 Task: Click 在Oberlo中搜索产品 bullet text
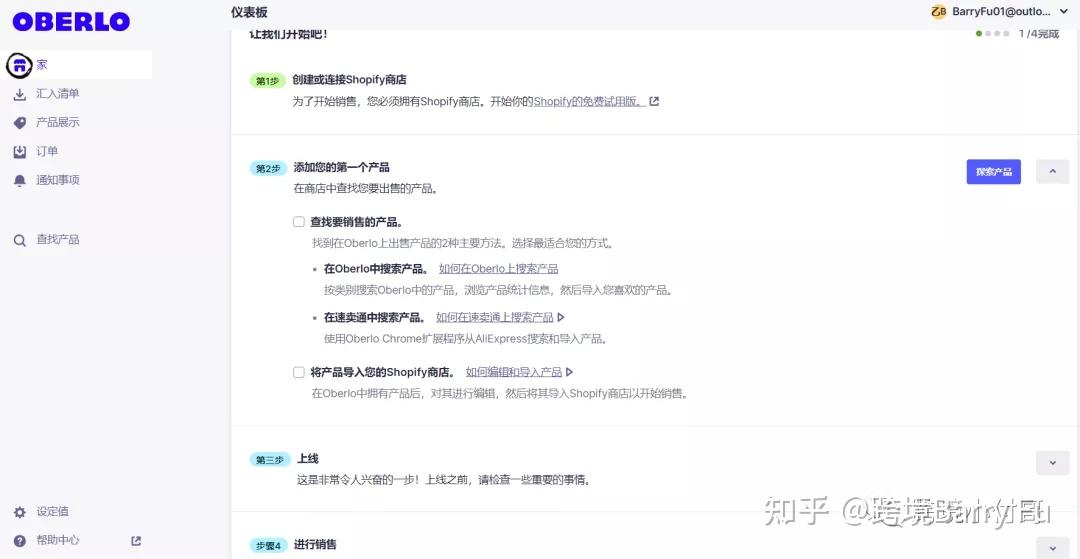tap(376, 268)
